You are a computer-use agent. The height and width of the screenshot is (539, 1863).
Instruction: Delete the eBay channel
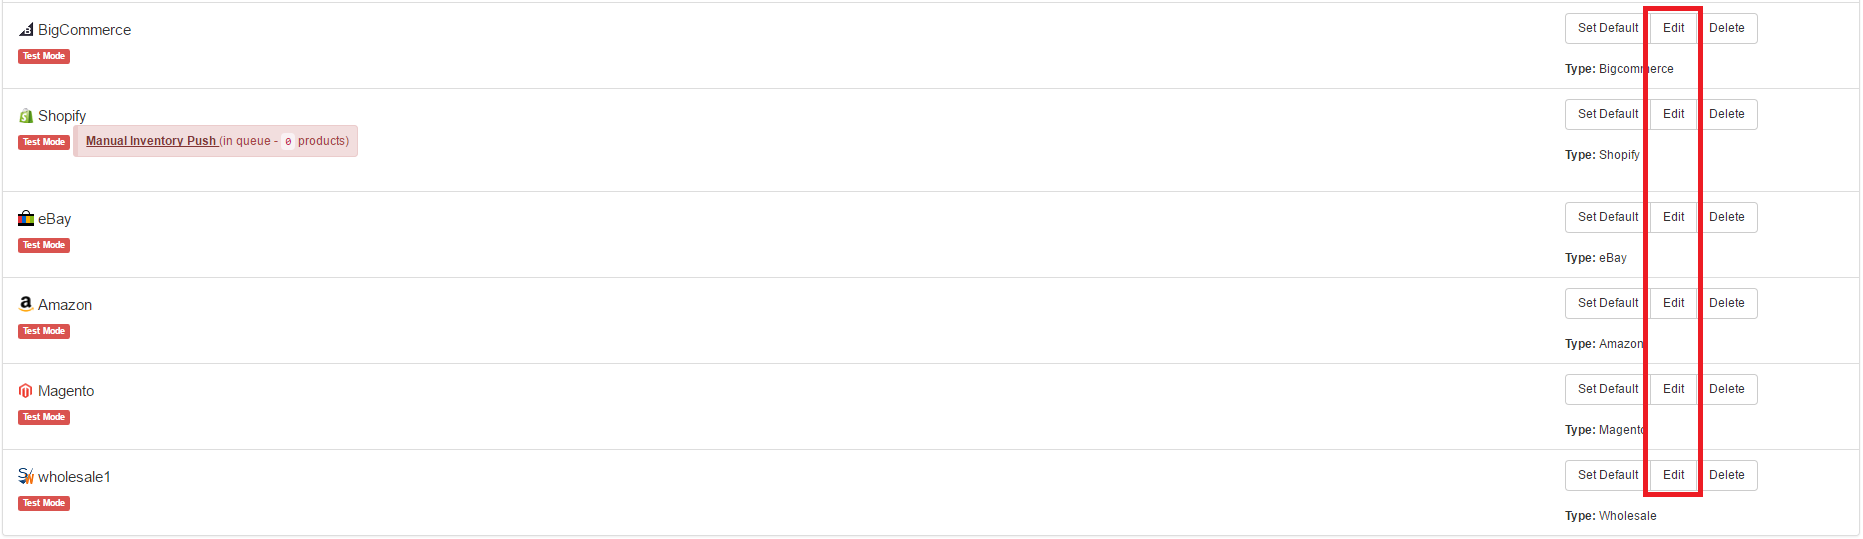tap(1726, 217)
